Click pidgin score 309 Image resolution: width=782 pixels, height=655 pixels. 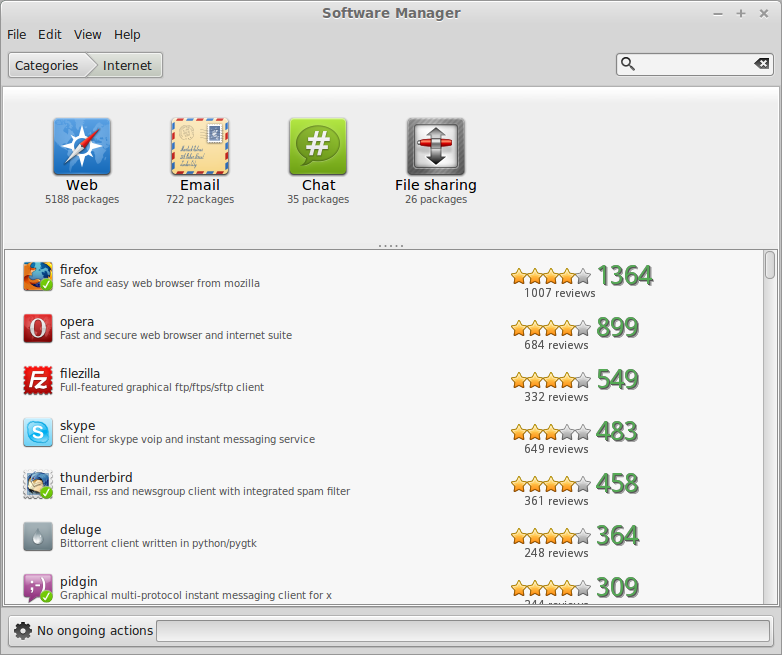pos(617,588)
